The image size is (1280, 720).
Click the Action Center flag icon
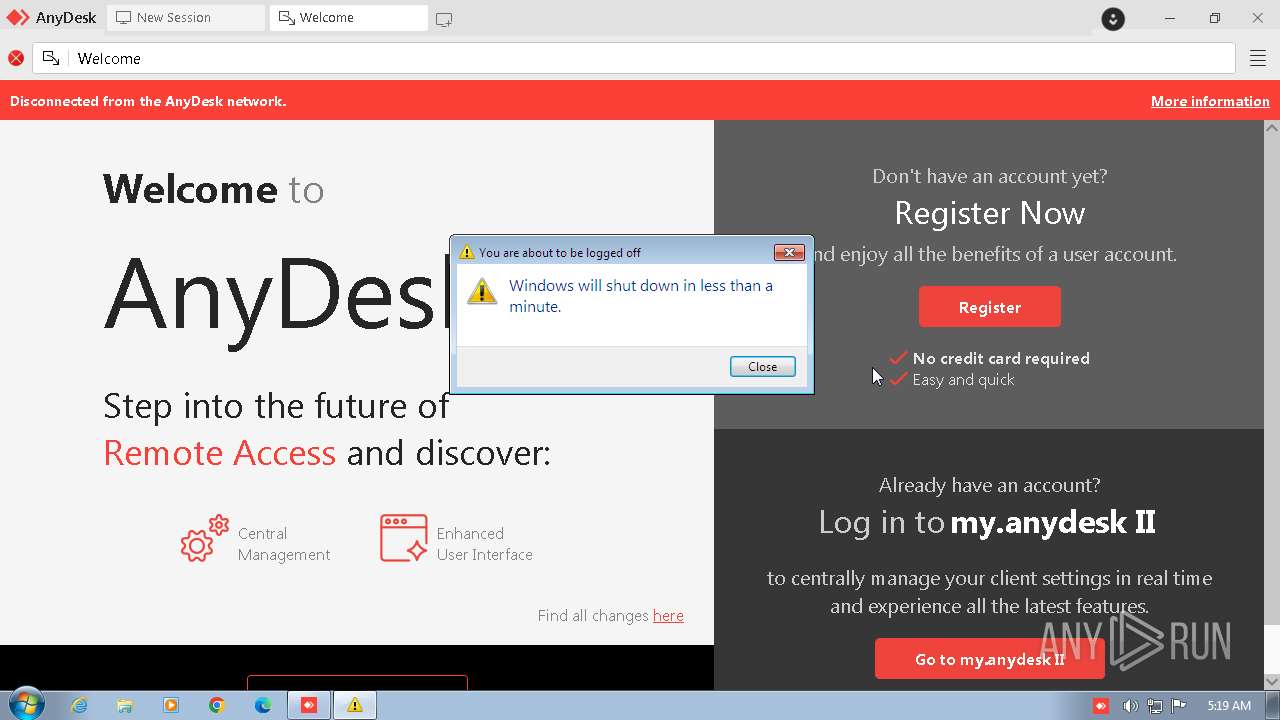tap(1179, 706)
